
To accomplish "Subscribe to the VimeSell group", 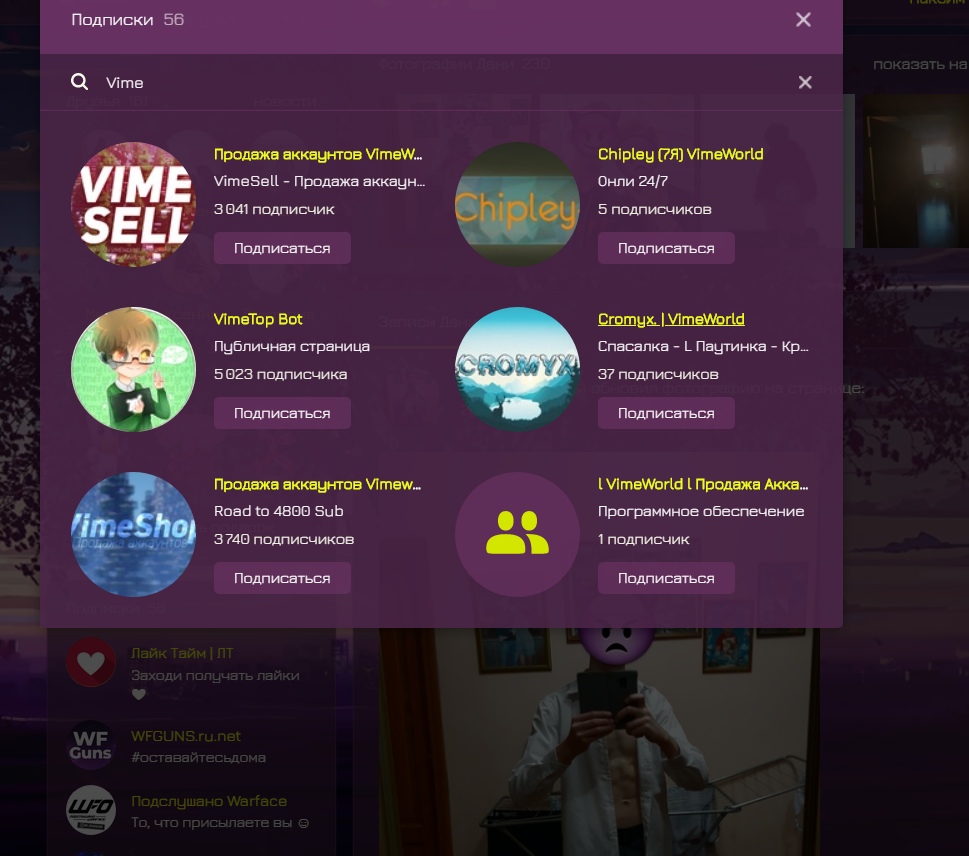I will (x=282, y=248).
